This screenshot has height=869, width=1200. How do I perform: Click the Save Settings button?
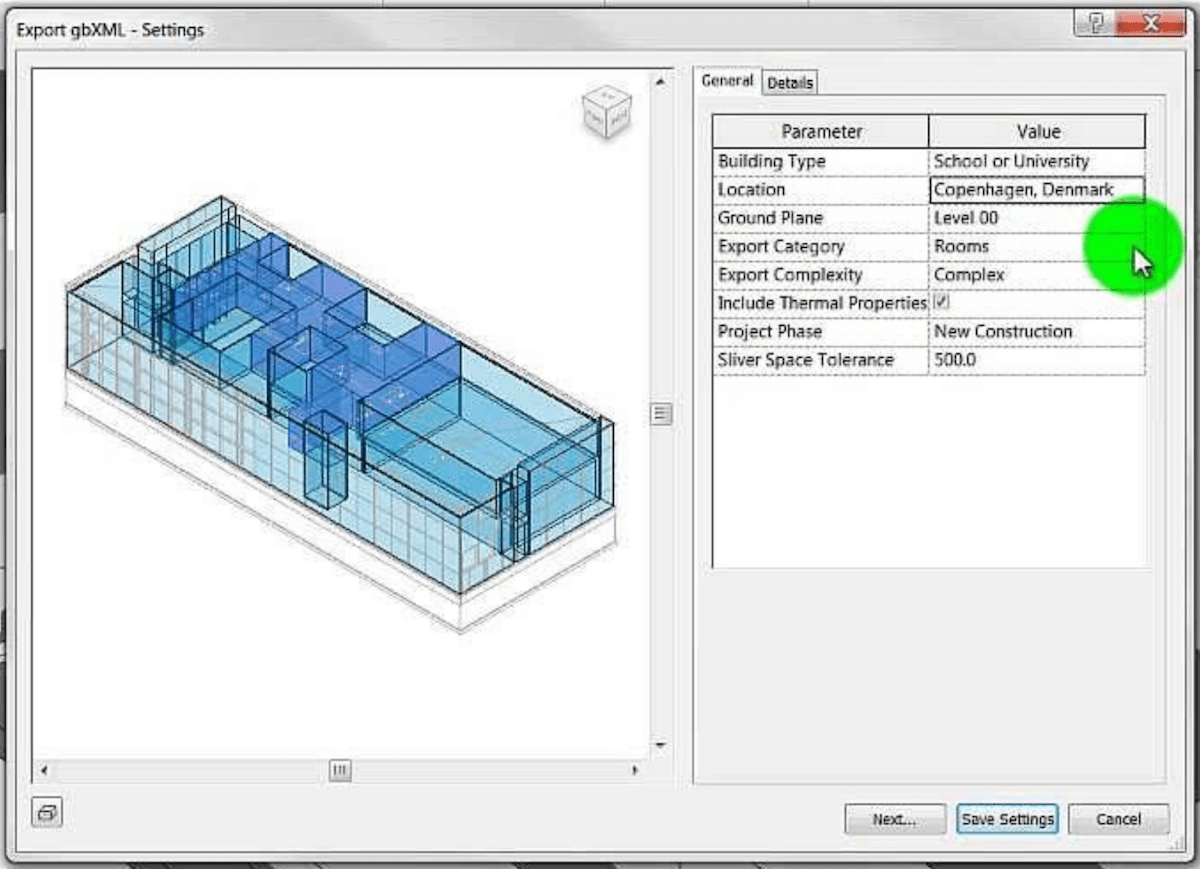(x=1006, y=819)
